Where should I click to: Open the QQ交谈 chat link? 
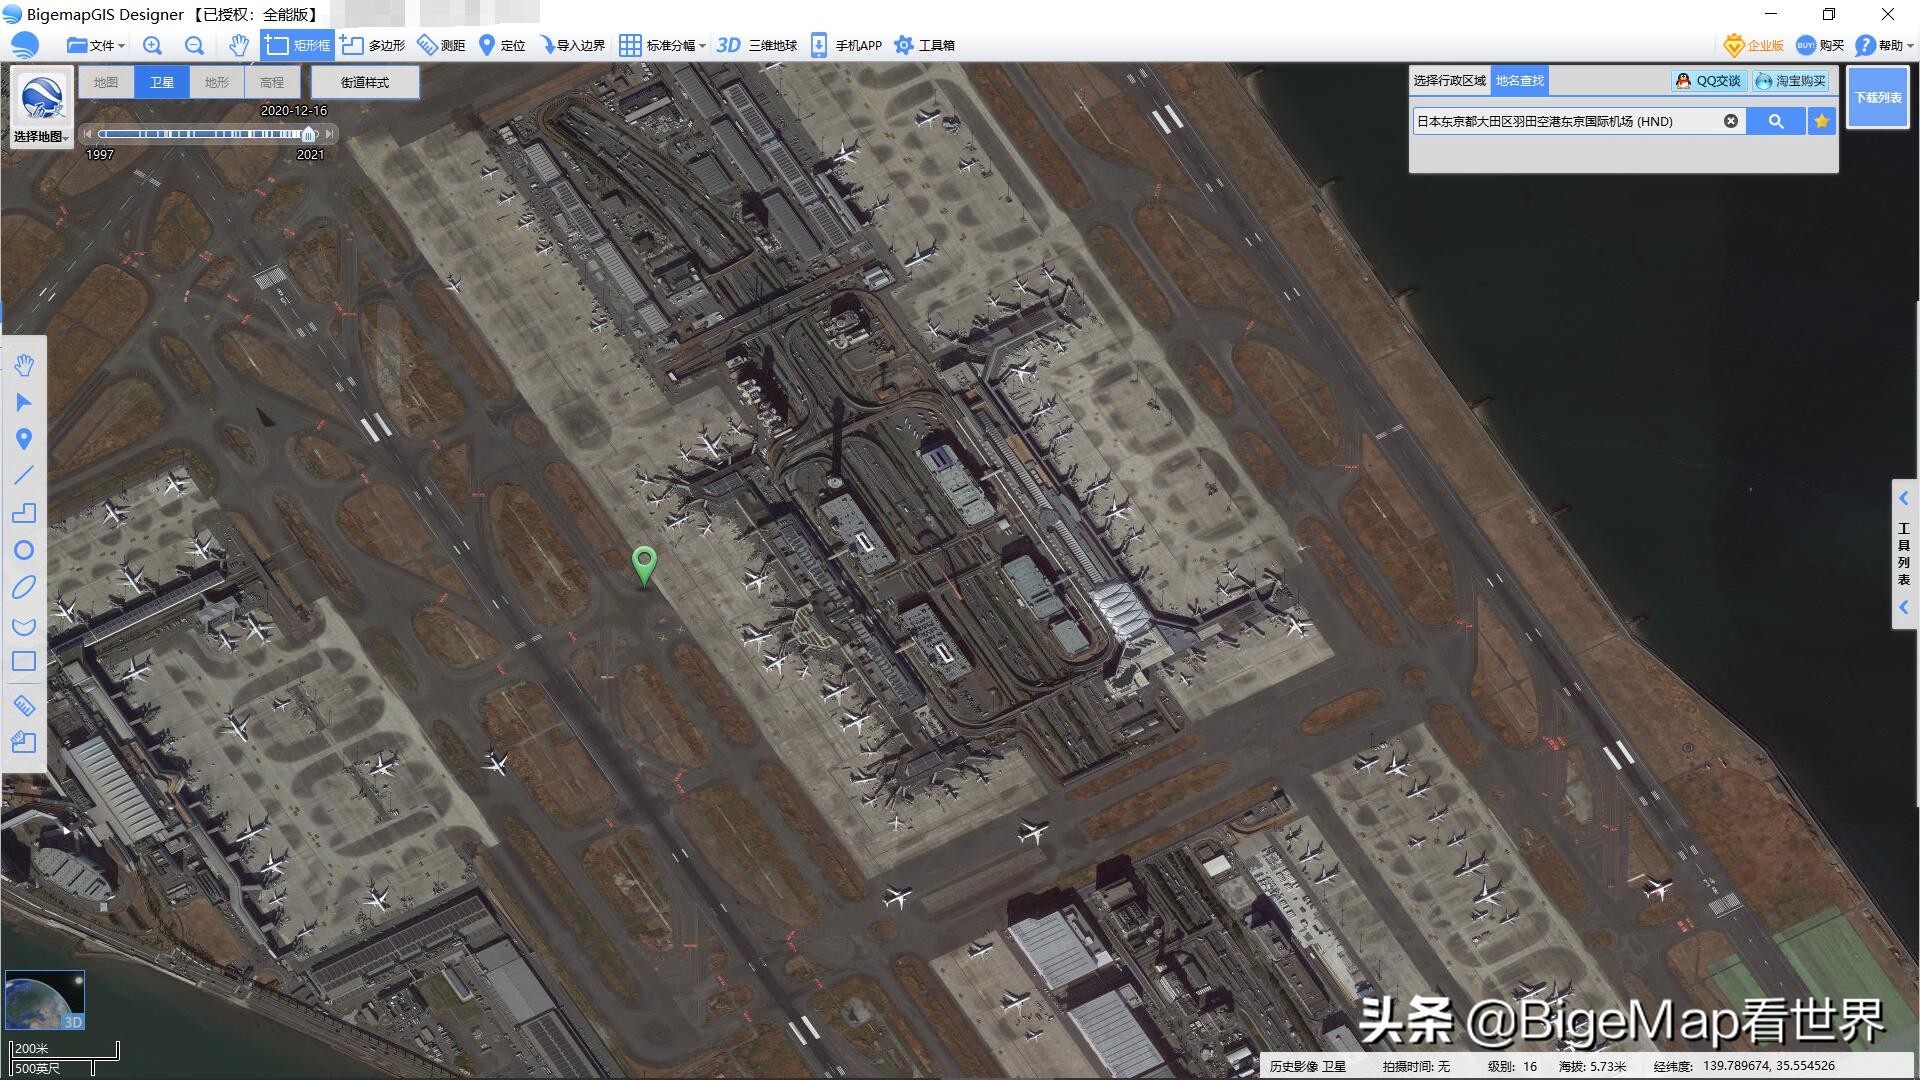(1709, 80)
